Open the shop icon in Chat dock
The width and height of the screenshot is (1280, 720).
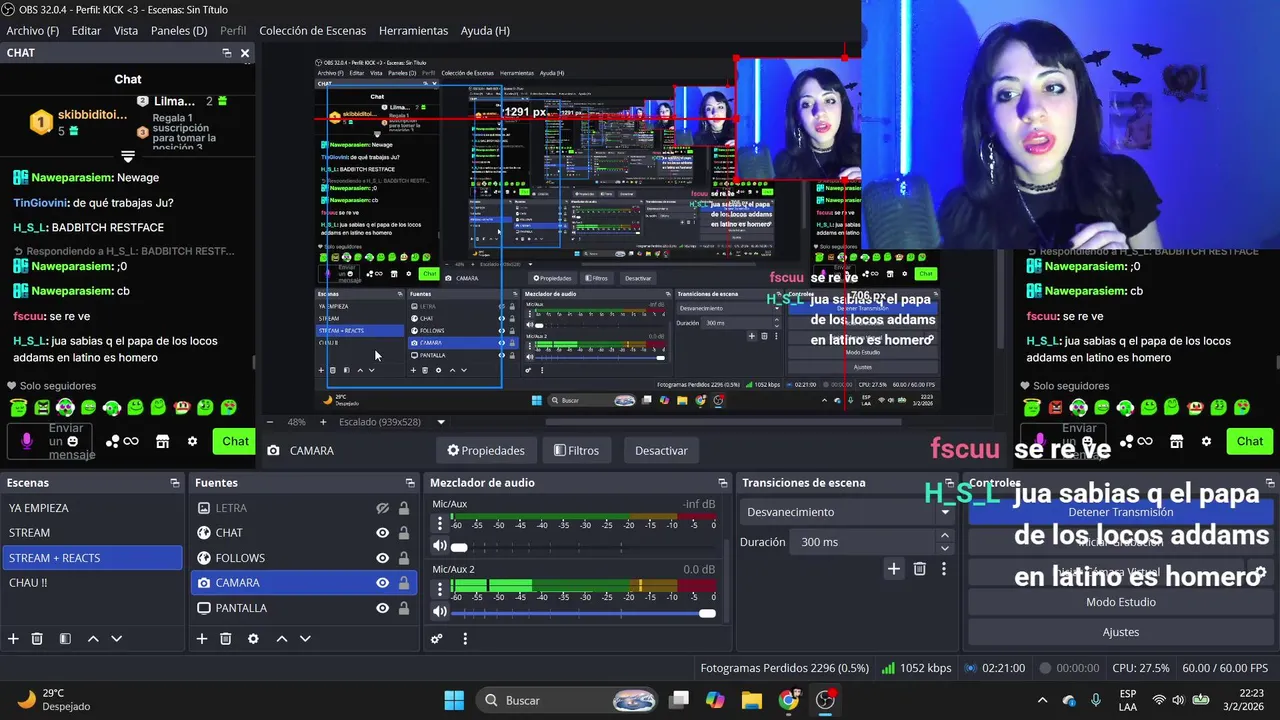pos(162,441)
